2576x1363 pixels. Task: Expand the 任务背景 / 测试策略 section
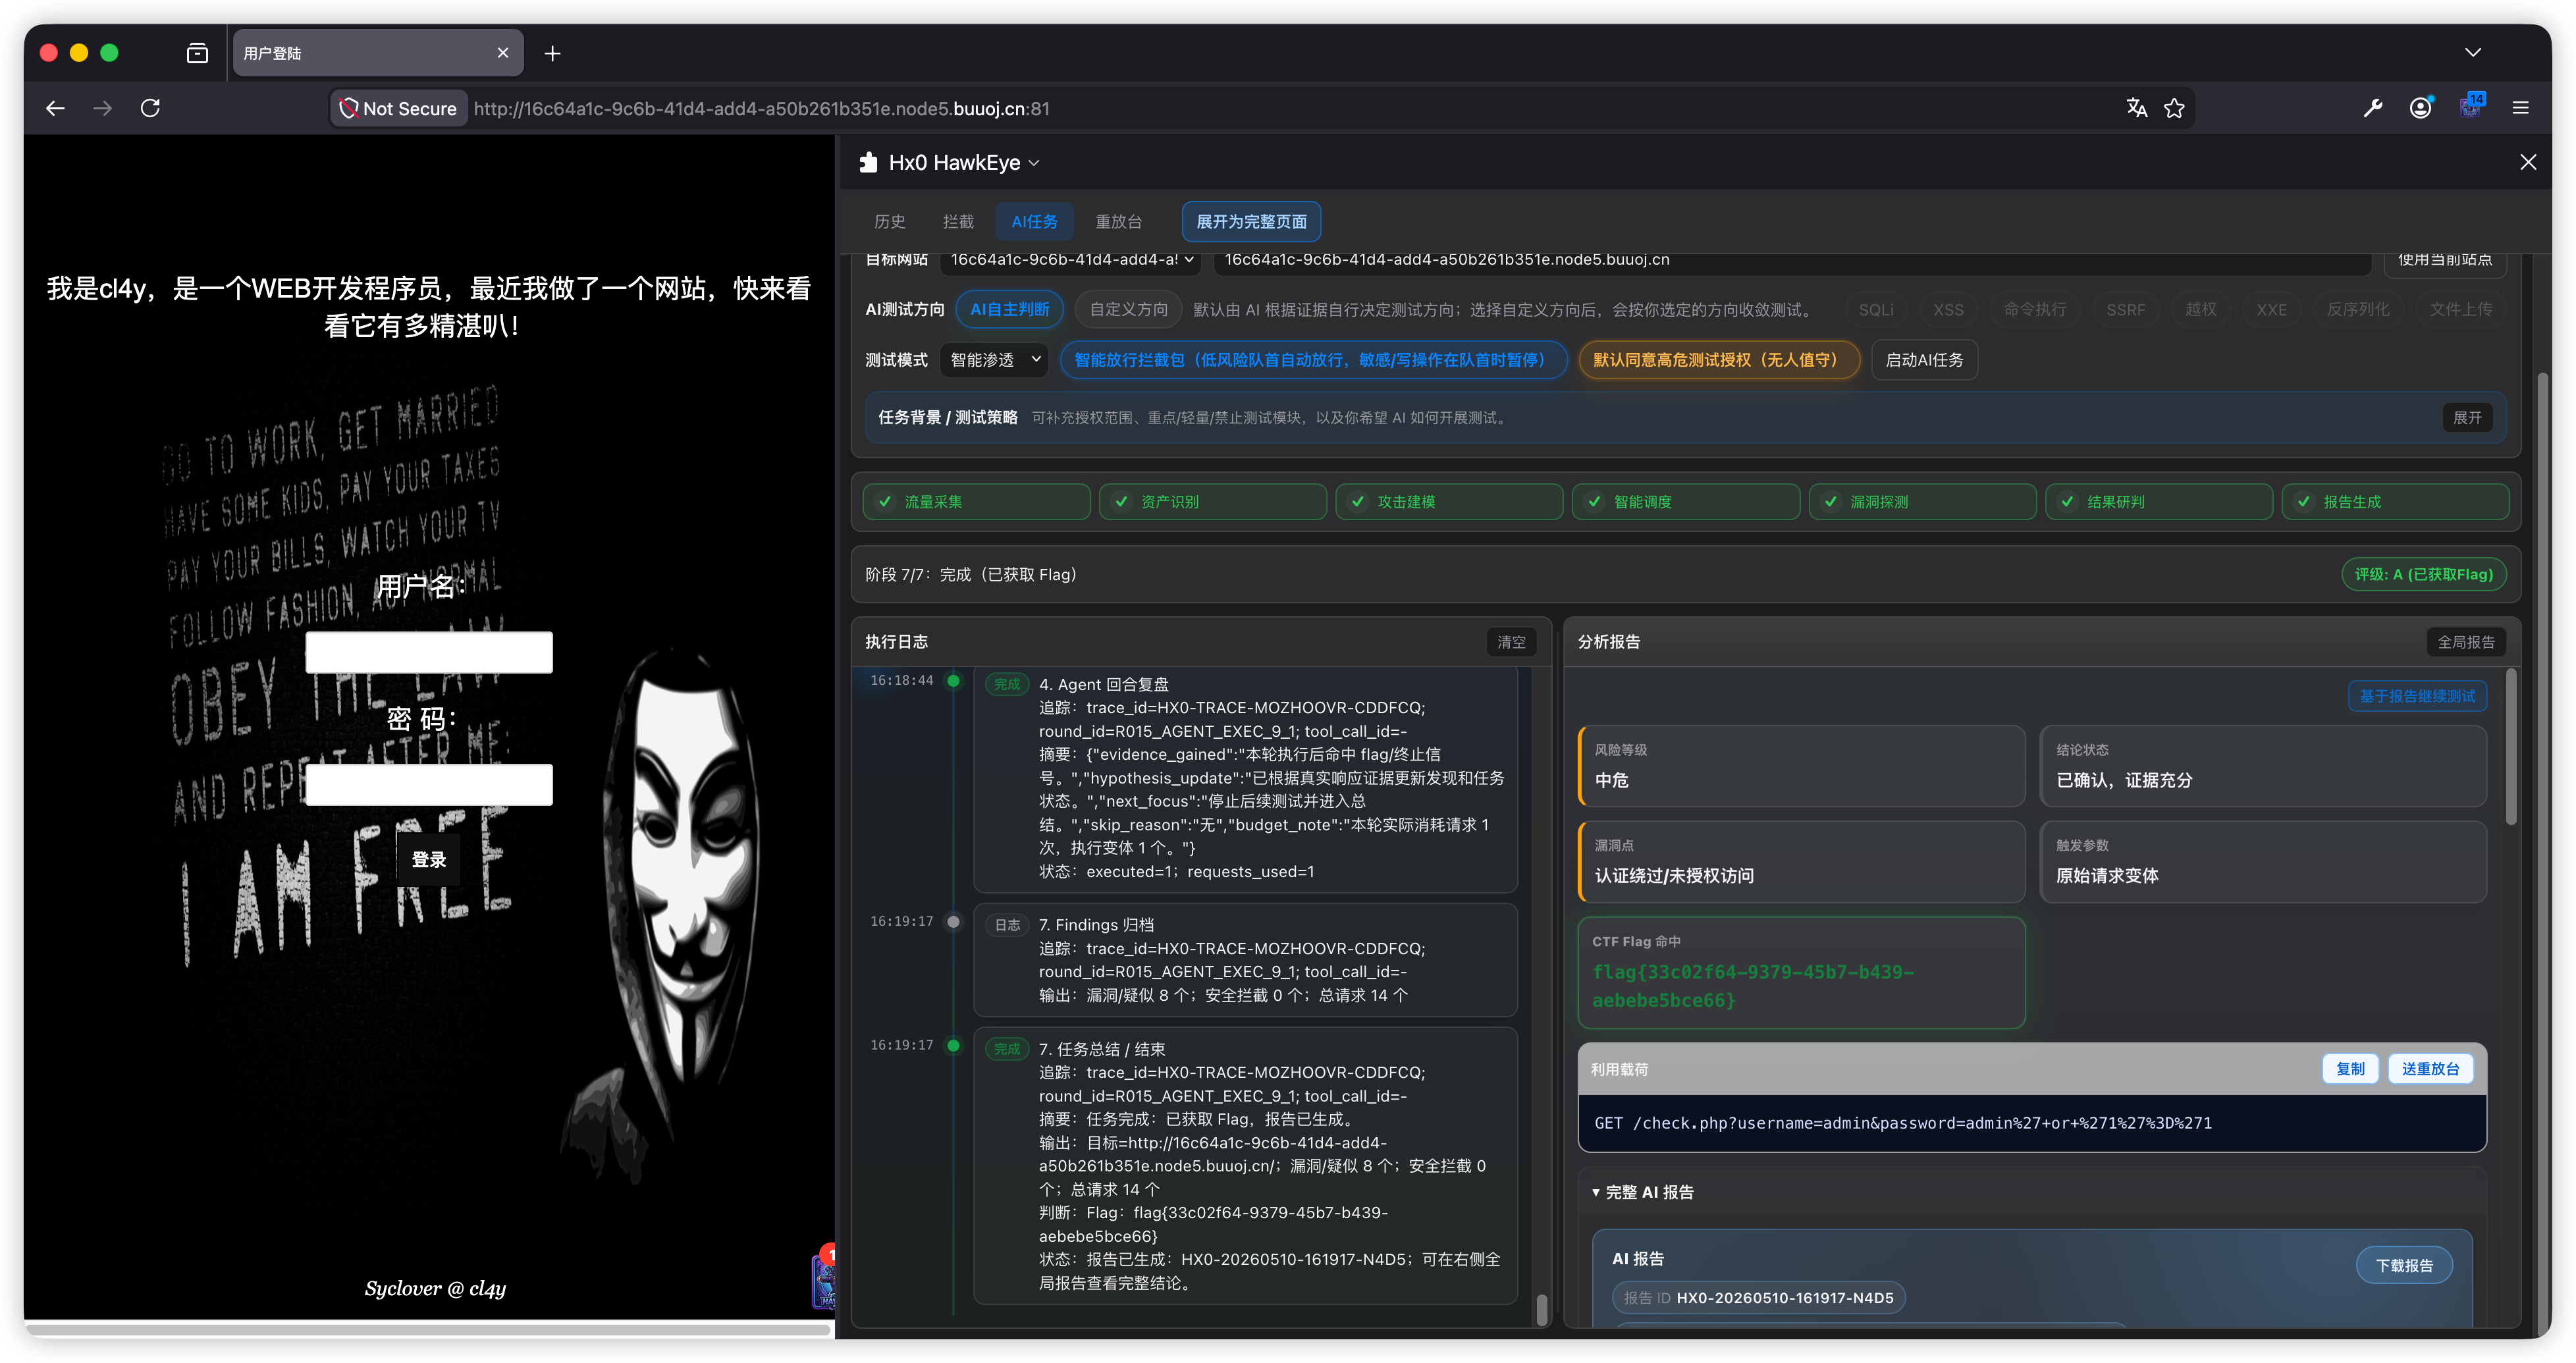[2466, 418]
